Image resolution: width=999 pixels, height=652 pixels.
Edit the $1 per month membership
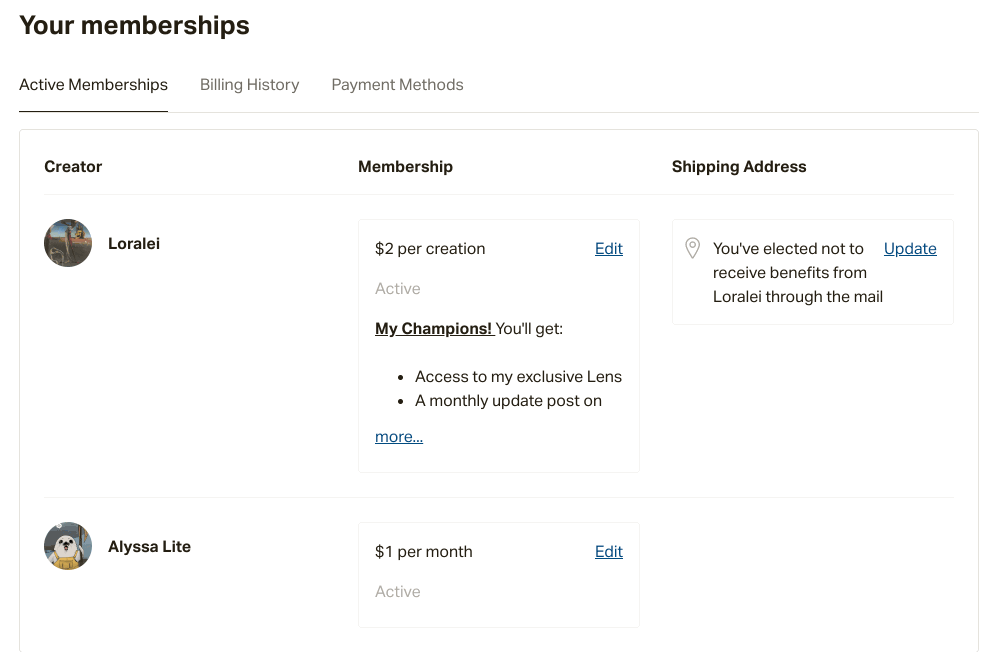point(608,551)
